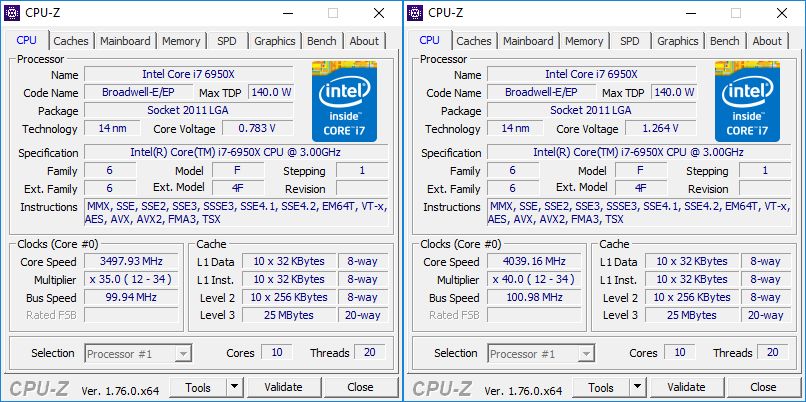
Task: Click the L1 Data 10 x 32 KBytes in left window
Action: coord(289,261)
